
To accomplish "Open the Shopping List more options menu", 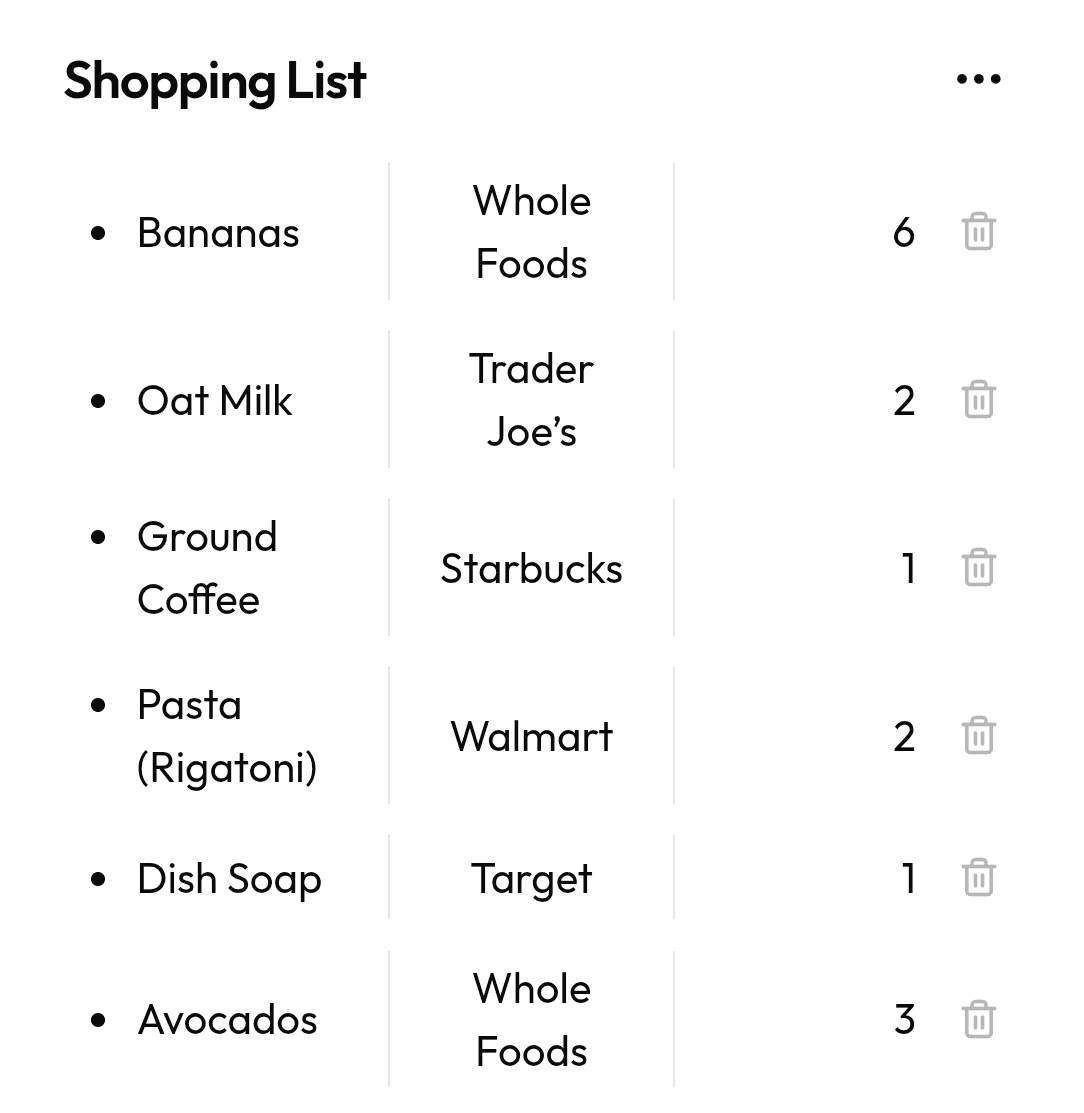I will 978,79.
